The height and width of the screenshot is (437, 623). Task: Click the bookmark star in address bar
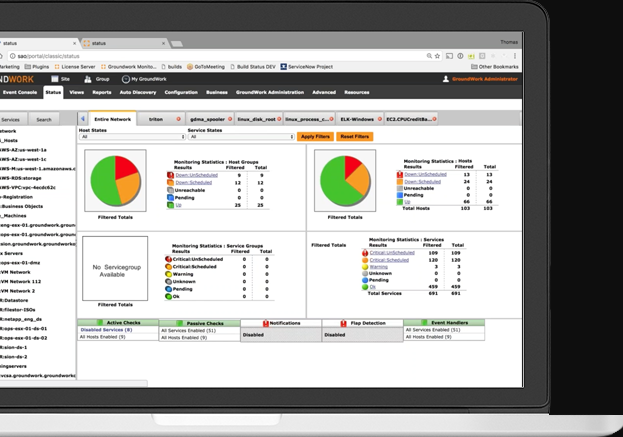coord(437,56)
